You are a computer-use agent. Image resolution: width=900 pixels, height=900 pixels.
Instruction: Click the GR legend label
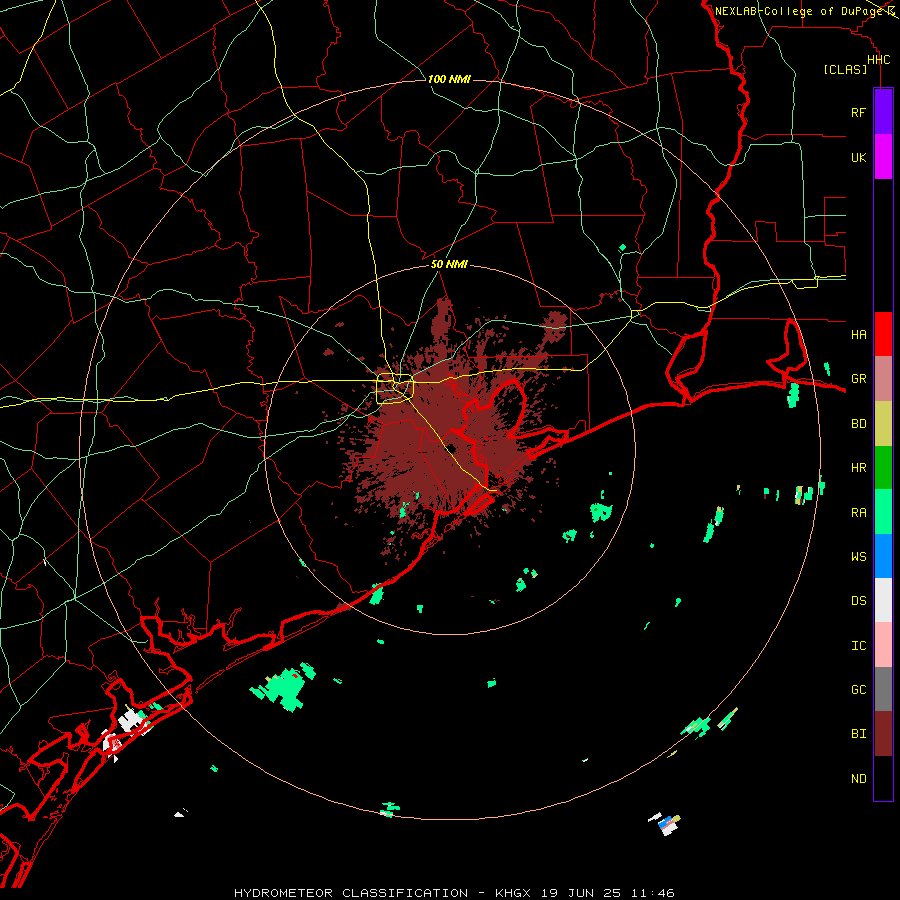pos(858,379)
